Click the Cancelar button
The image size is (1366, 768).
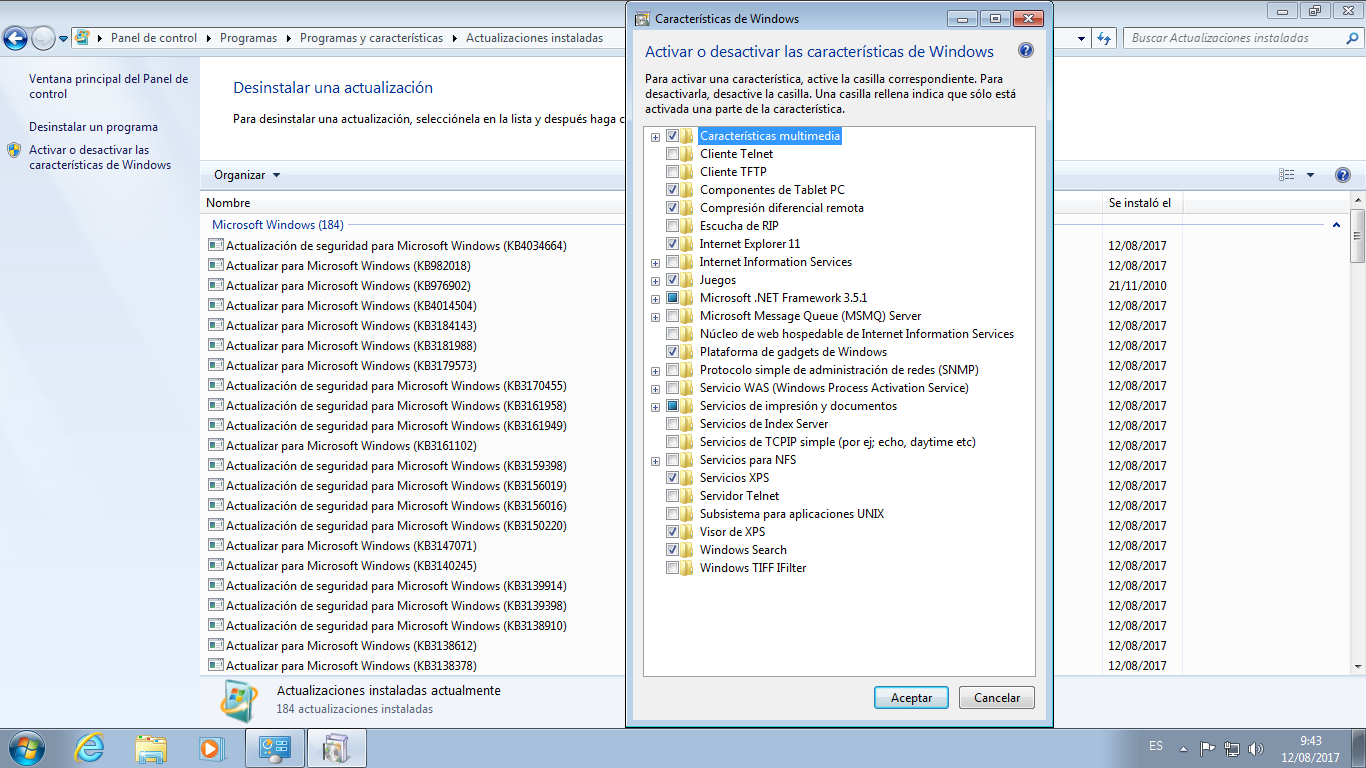click(997, 698)
